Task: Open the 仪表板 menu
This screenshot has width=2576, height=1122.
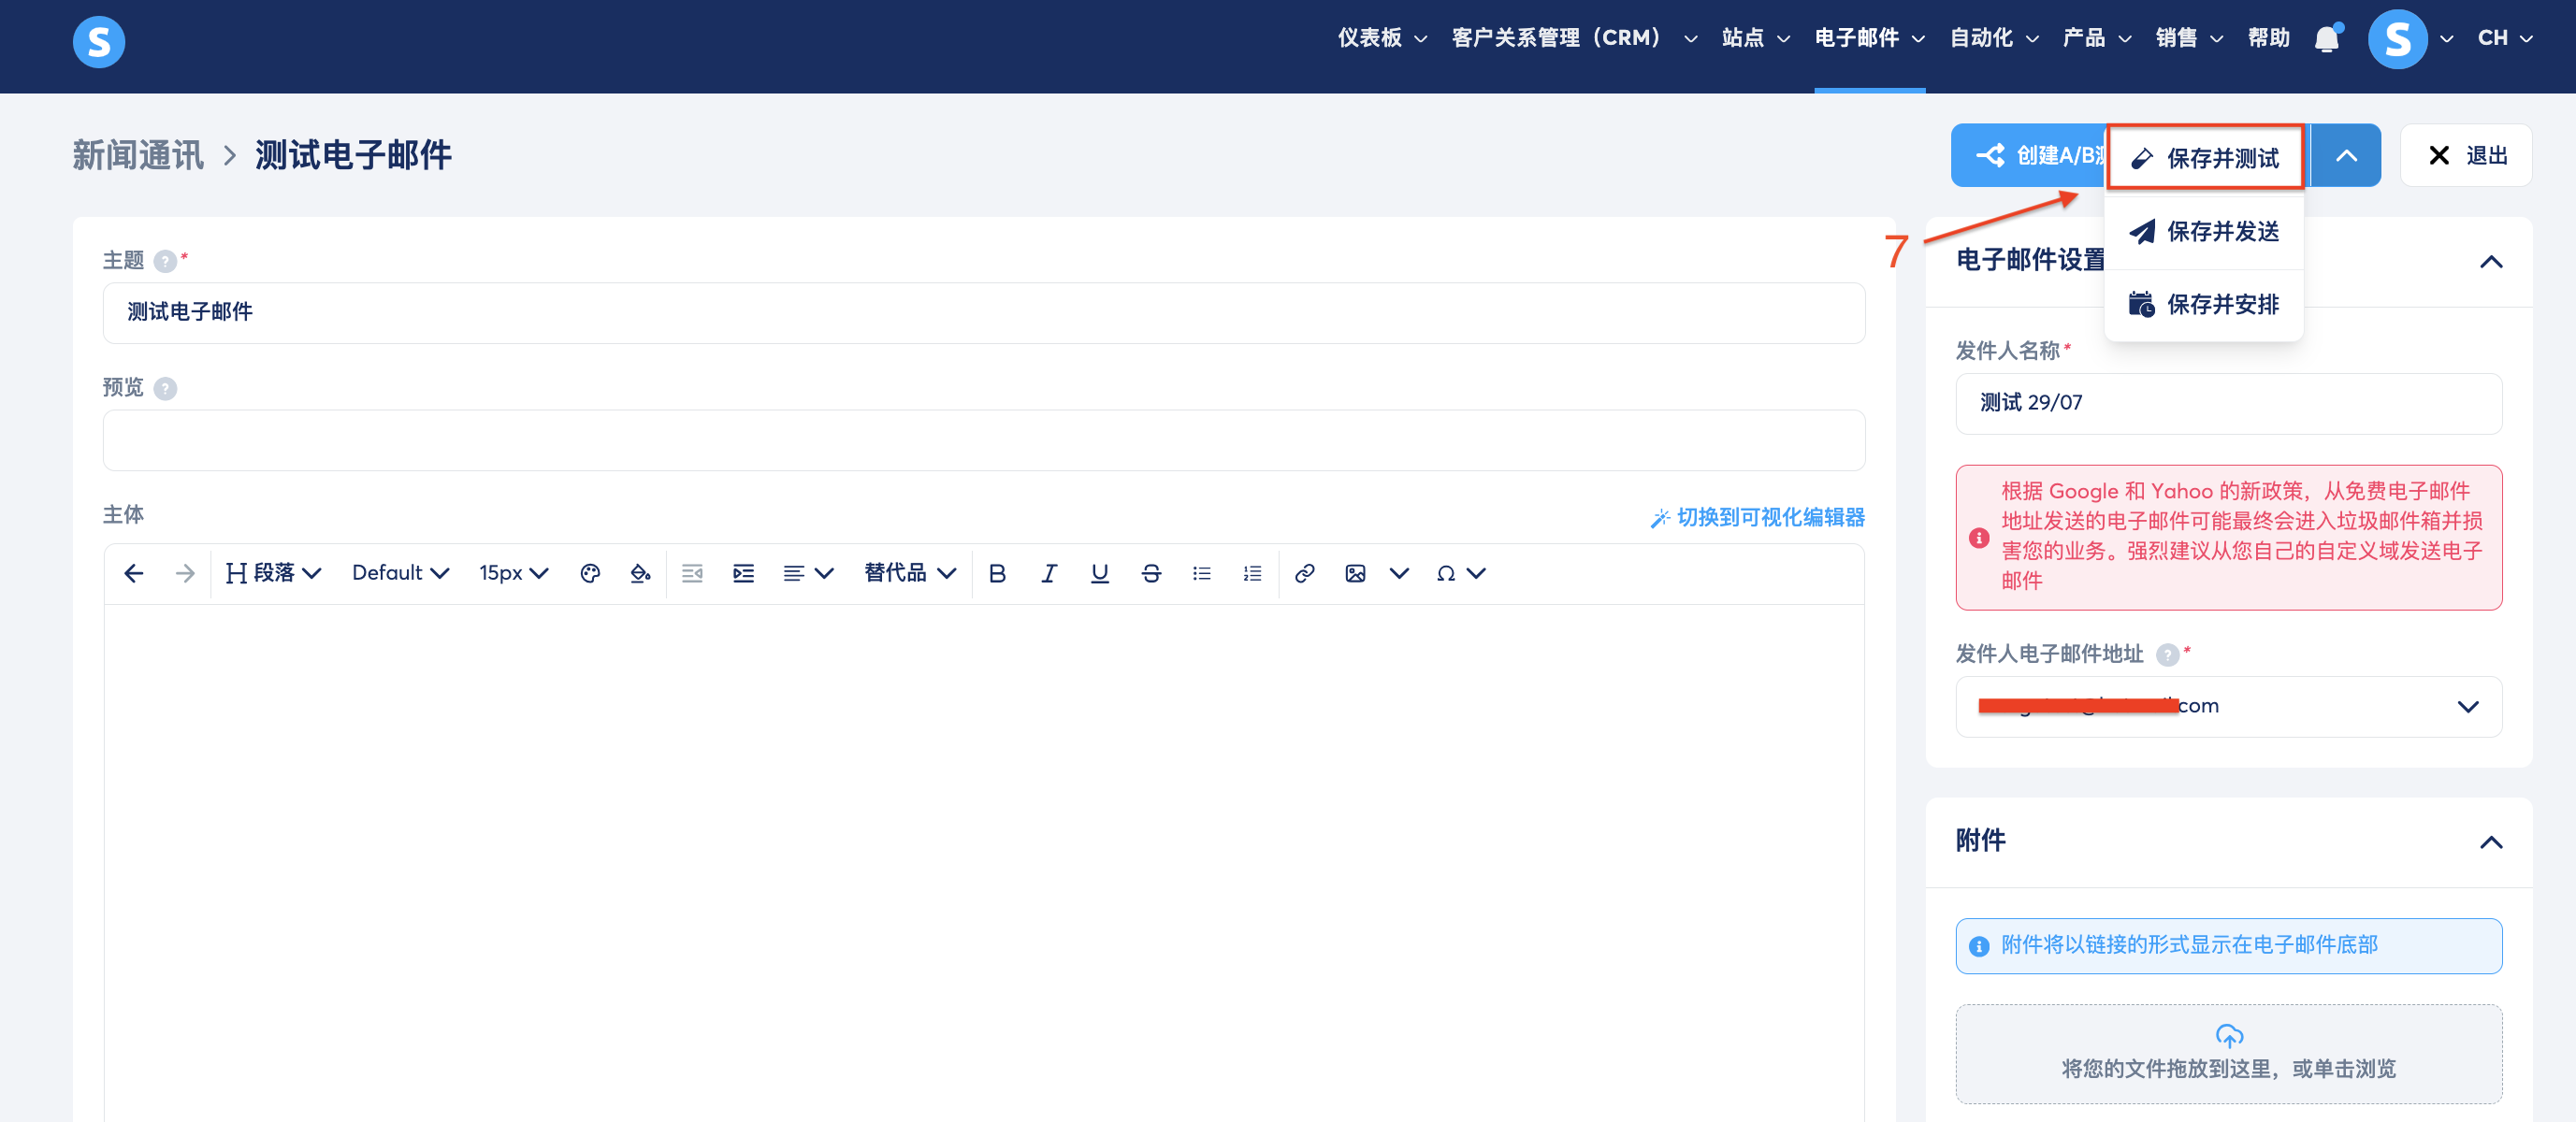Action: 1382,39
